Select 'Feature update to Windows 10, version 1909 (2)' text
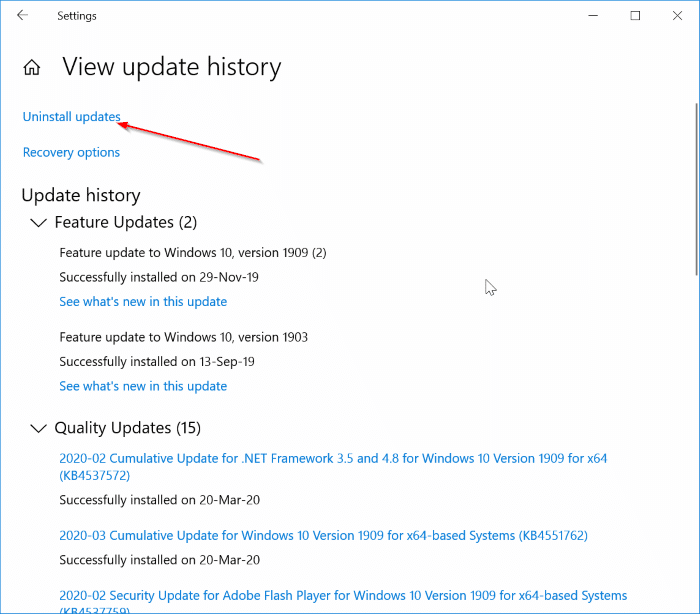This screenshot has height=614, width=700. (x=193, y=253)
